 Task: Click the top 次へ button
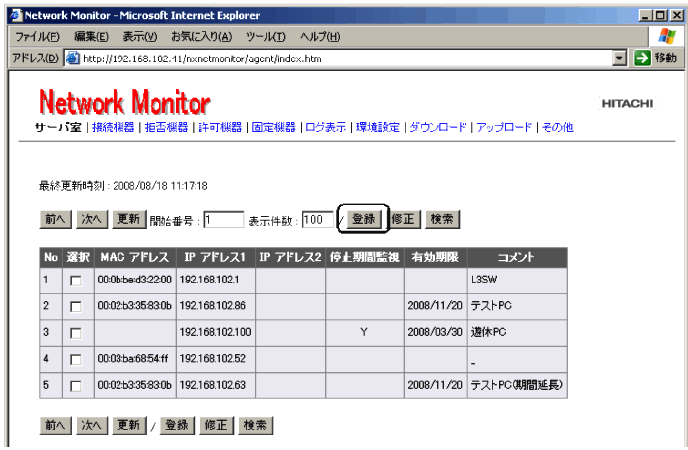(92, 219)
